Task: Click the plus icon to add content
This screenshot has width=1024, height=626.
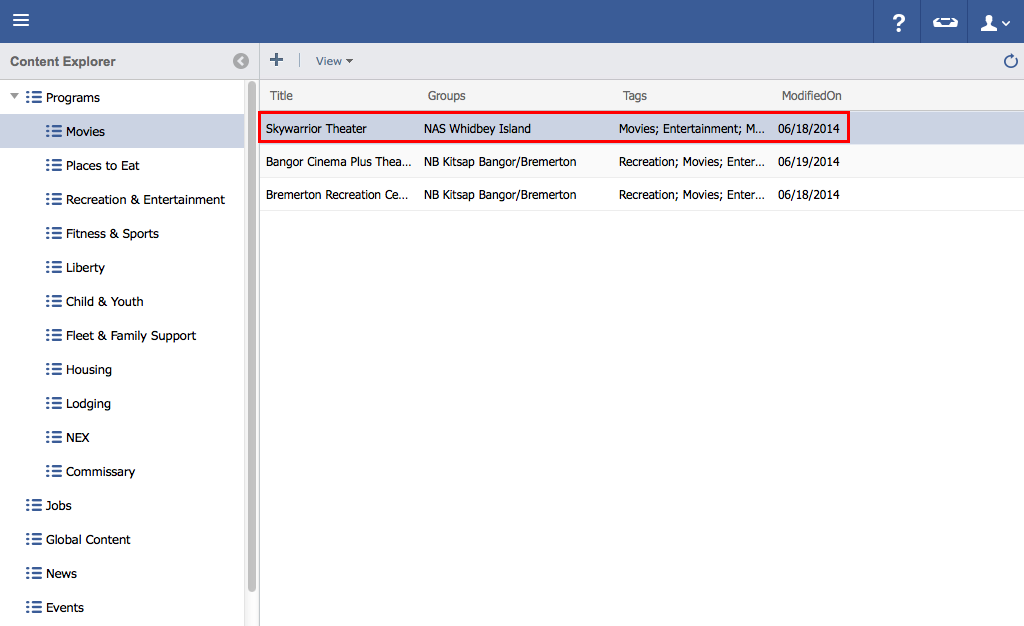Action: (277, 61)
